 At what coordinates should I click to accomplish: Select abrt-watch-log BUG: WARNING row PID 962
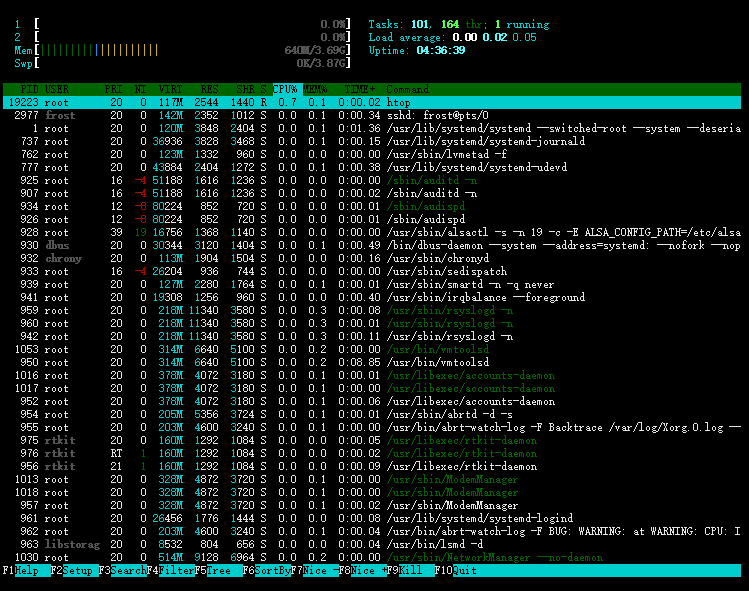point(372,531)
